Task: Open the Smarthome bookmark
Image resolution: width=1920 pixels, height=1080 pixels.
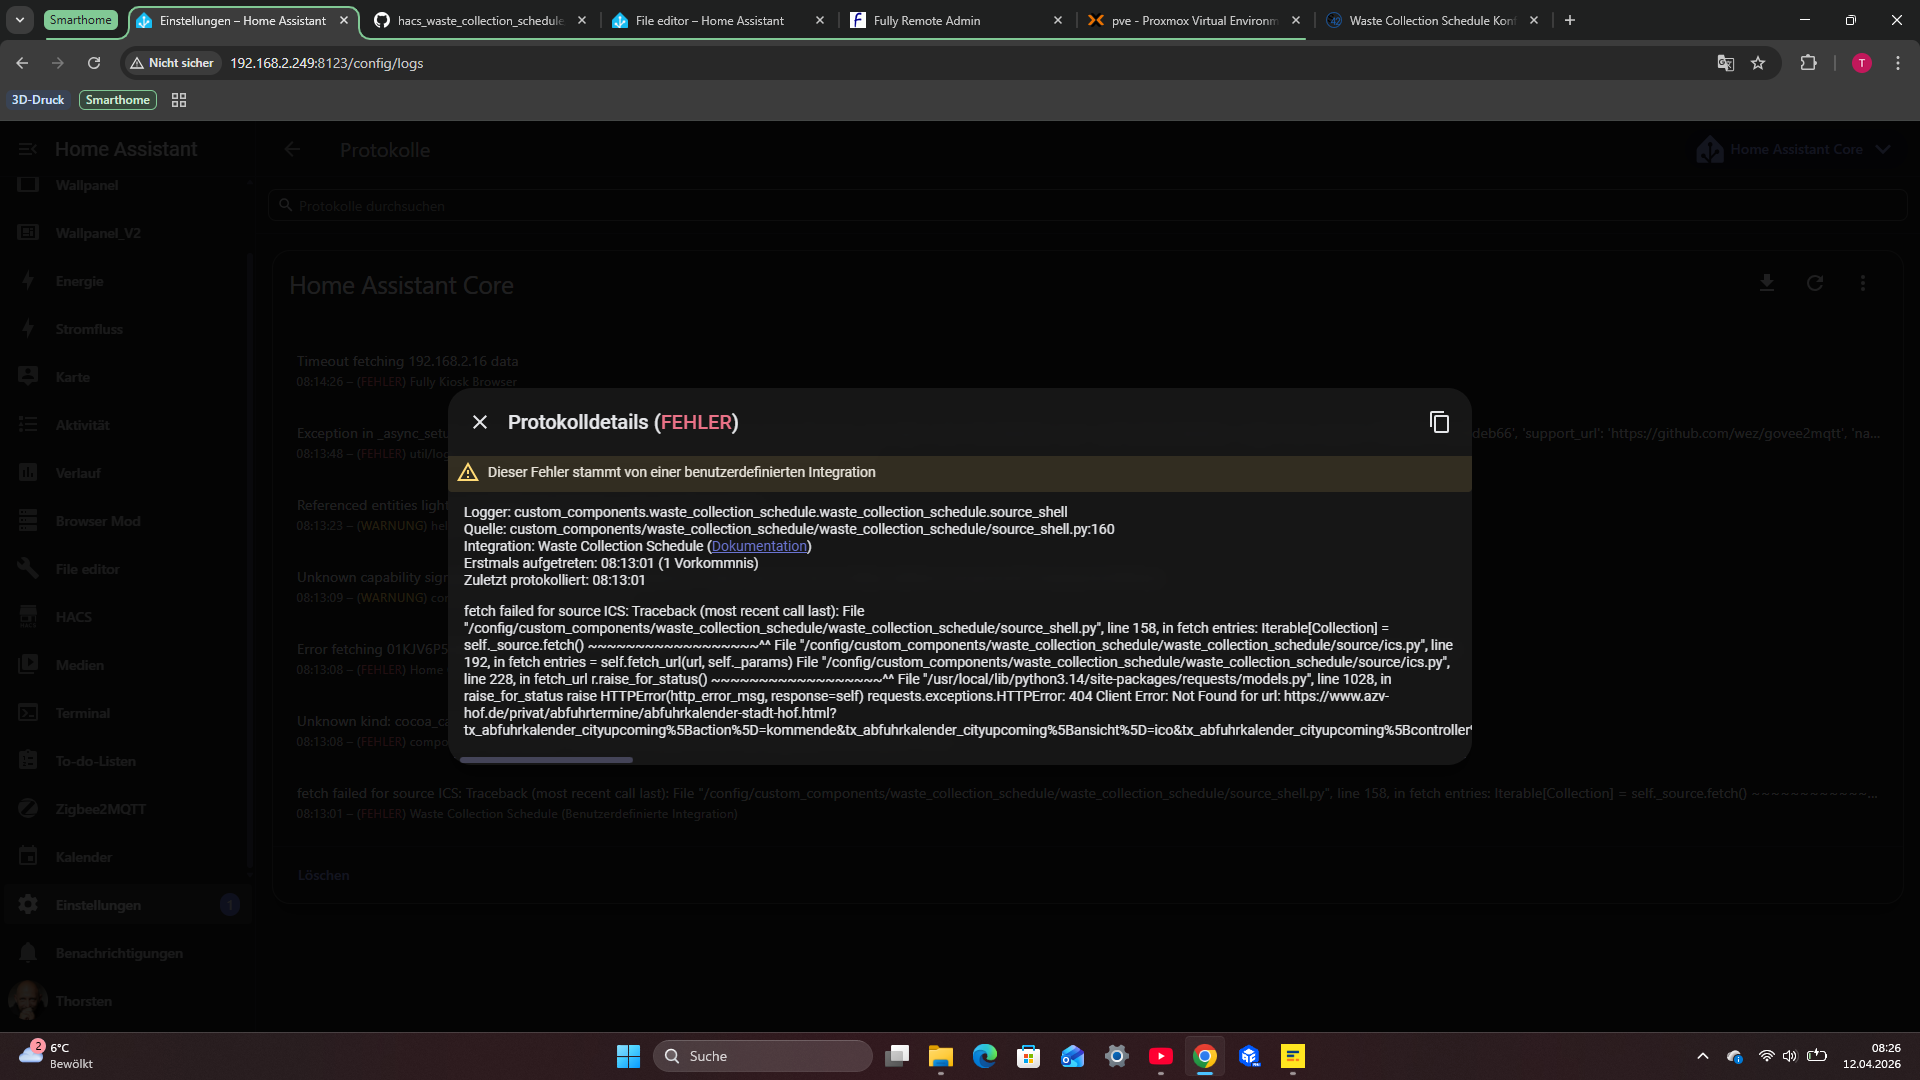Action: (117, 100)
